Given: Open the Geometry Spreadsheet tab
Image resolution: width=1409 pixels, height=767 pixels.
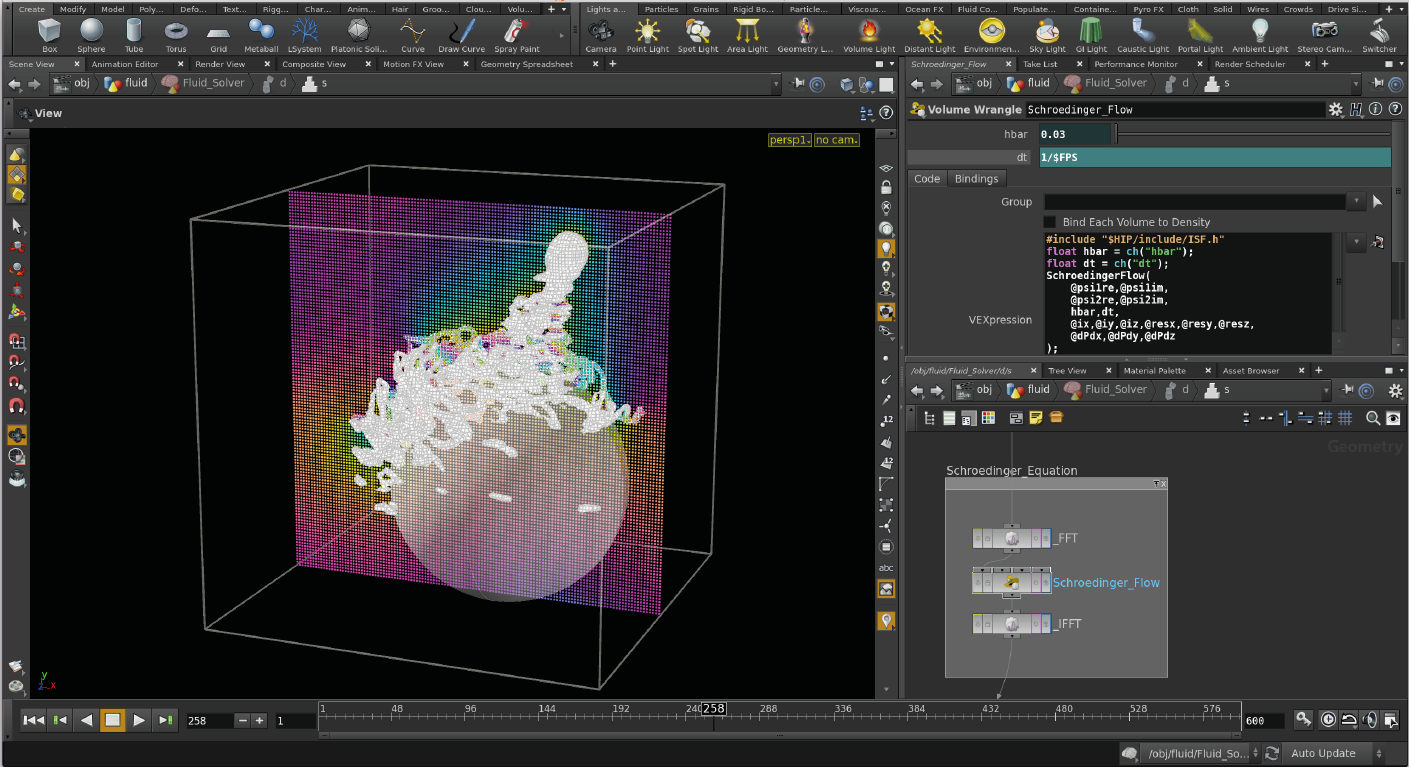Looking at the screenshot, I should pyautogui.click(x=527, y=64).
